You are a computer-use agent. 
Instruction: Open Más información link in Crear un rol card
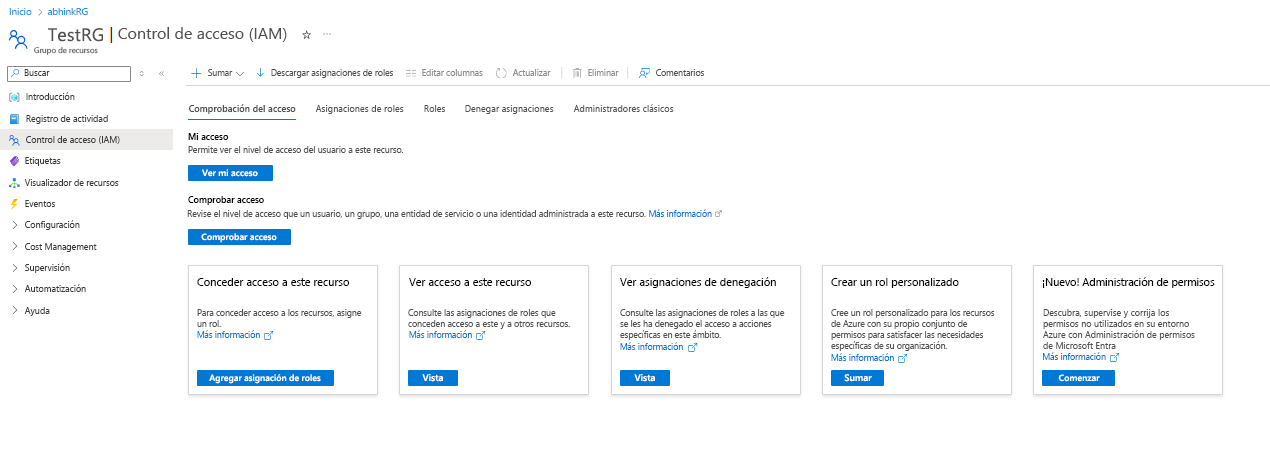pyautogui.click(x=863, y=358)
